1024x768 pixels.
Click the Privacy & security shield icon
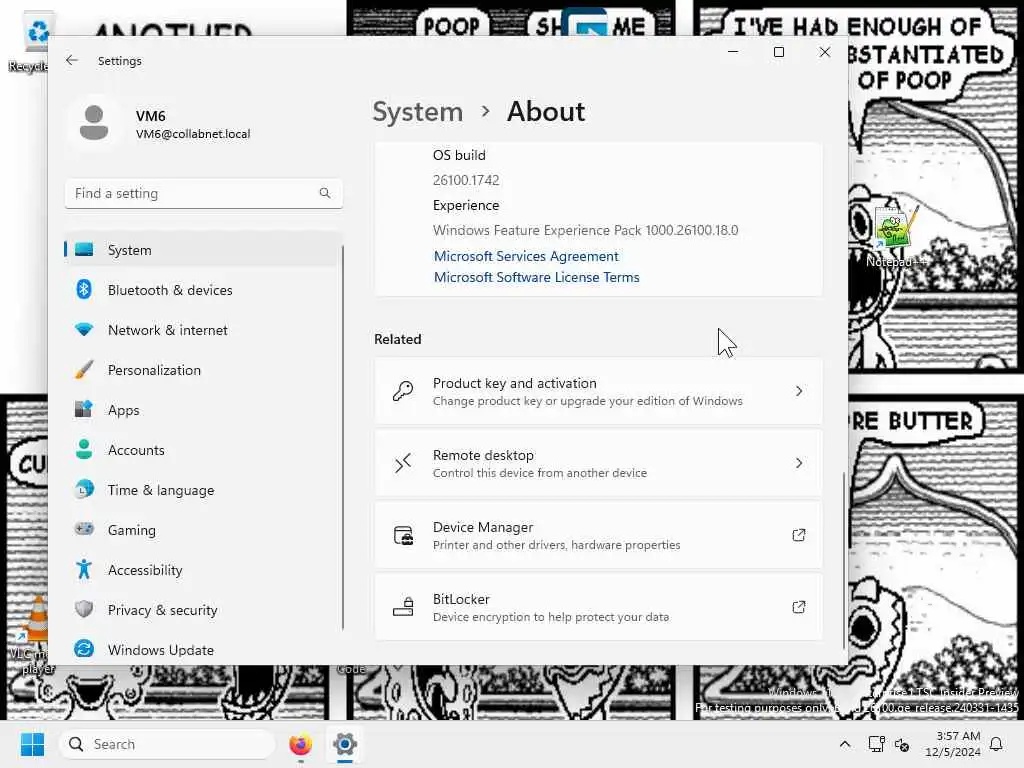coord(84,609)
